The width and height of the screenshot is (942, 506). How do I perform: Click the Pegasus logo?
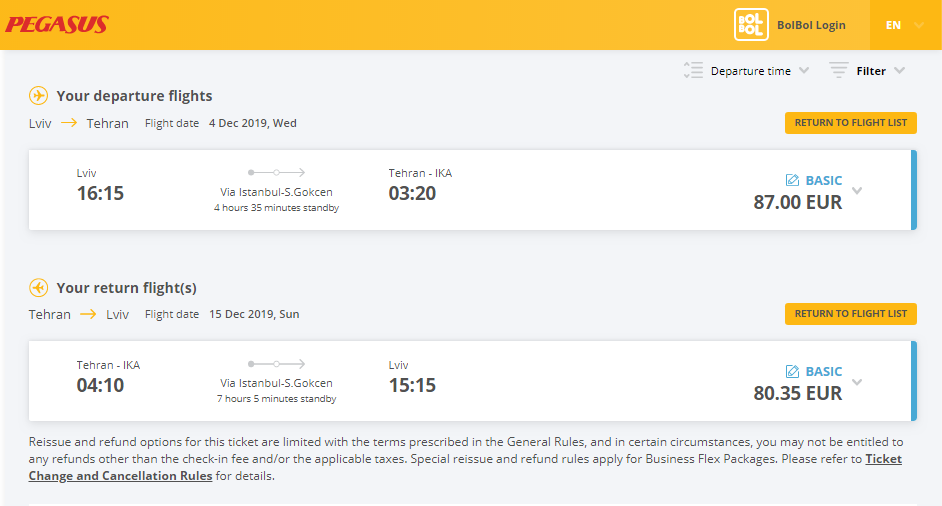point(57,25)
